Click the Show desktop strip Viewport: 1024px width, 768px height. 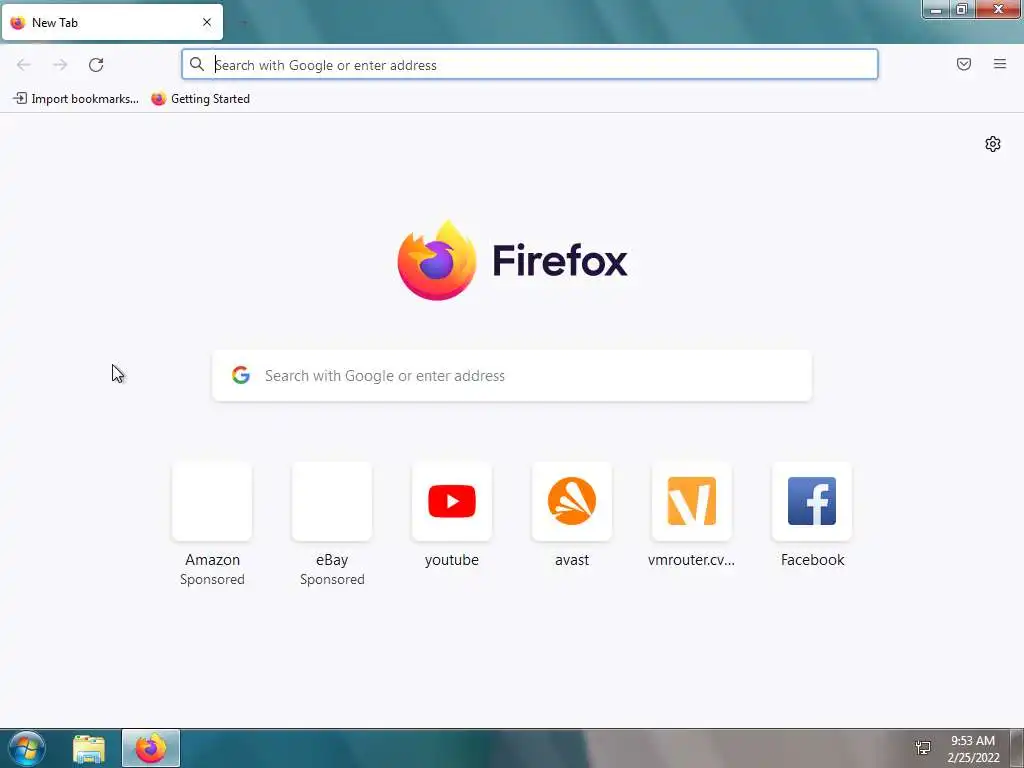coord(1017,748)
